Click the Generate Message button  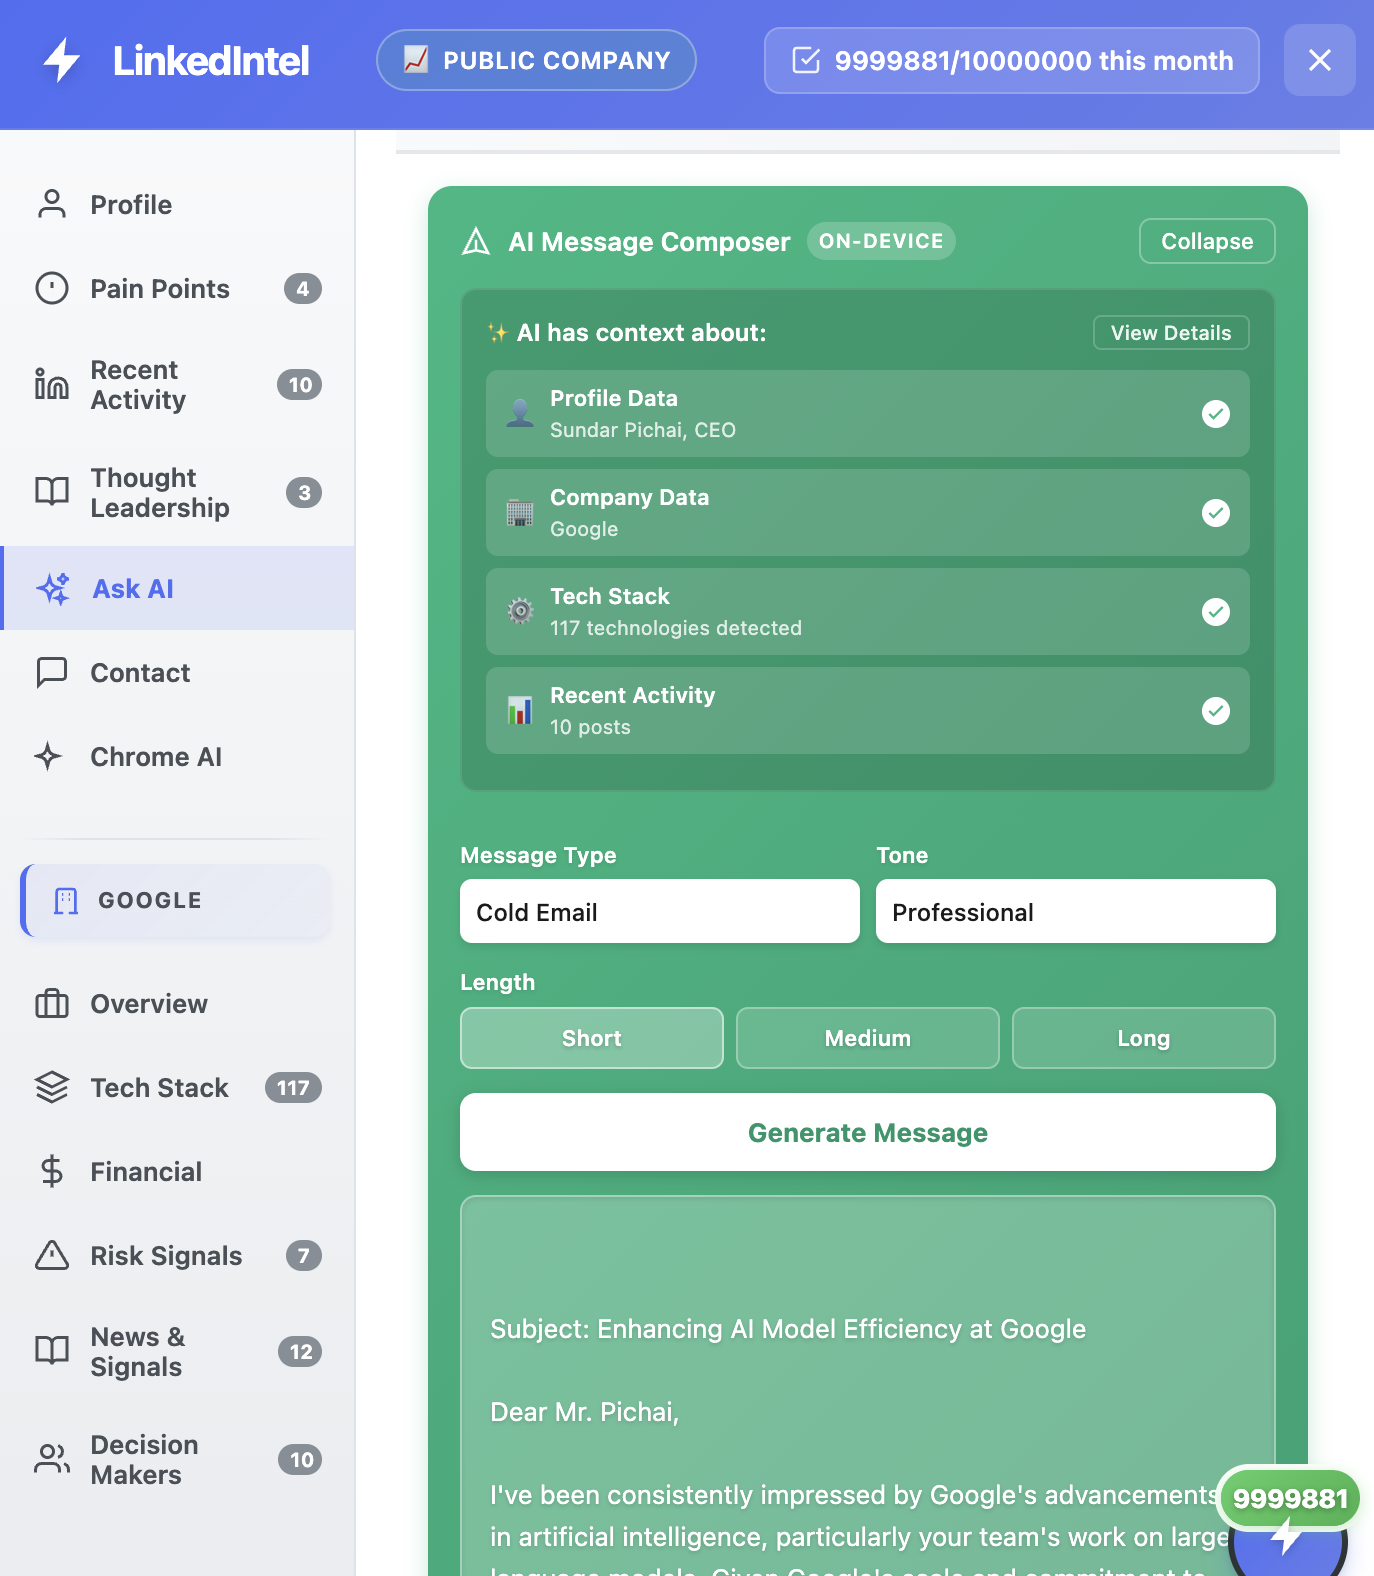pos(868,1132)
